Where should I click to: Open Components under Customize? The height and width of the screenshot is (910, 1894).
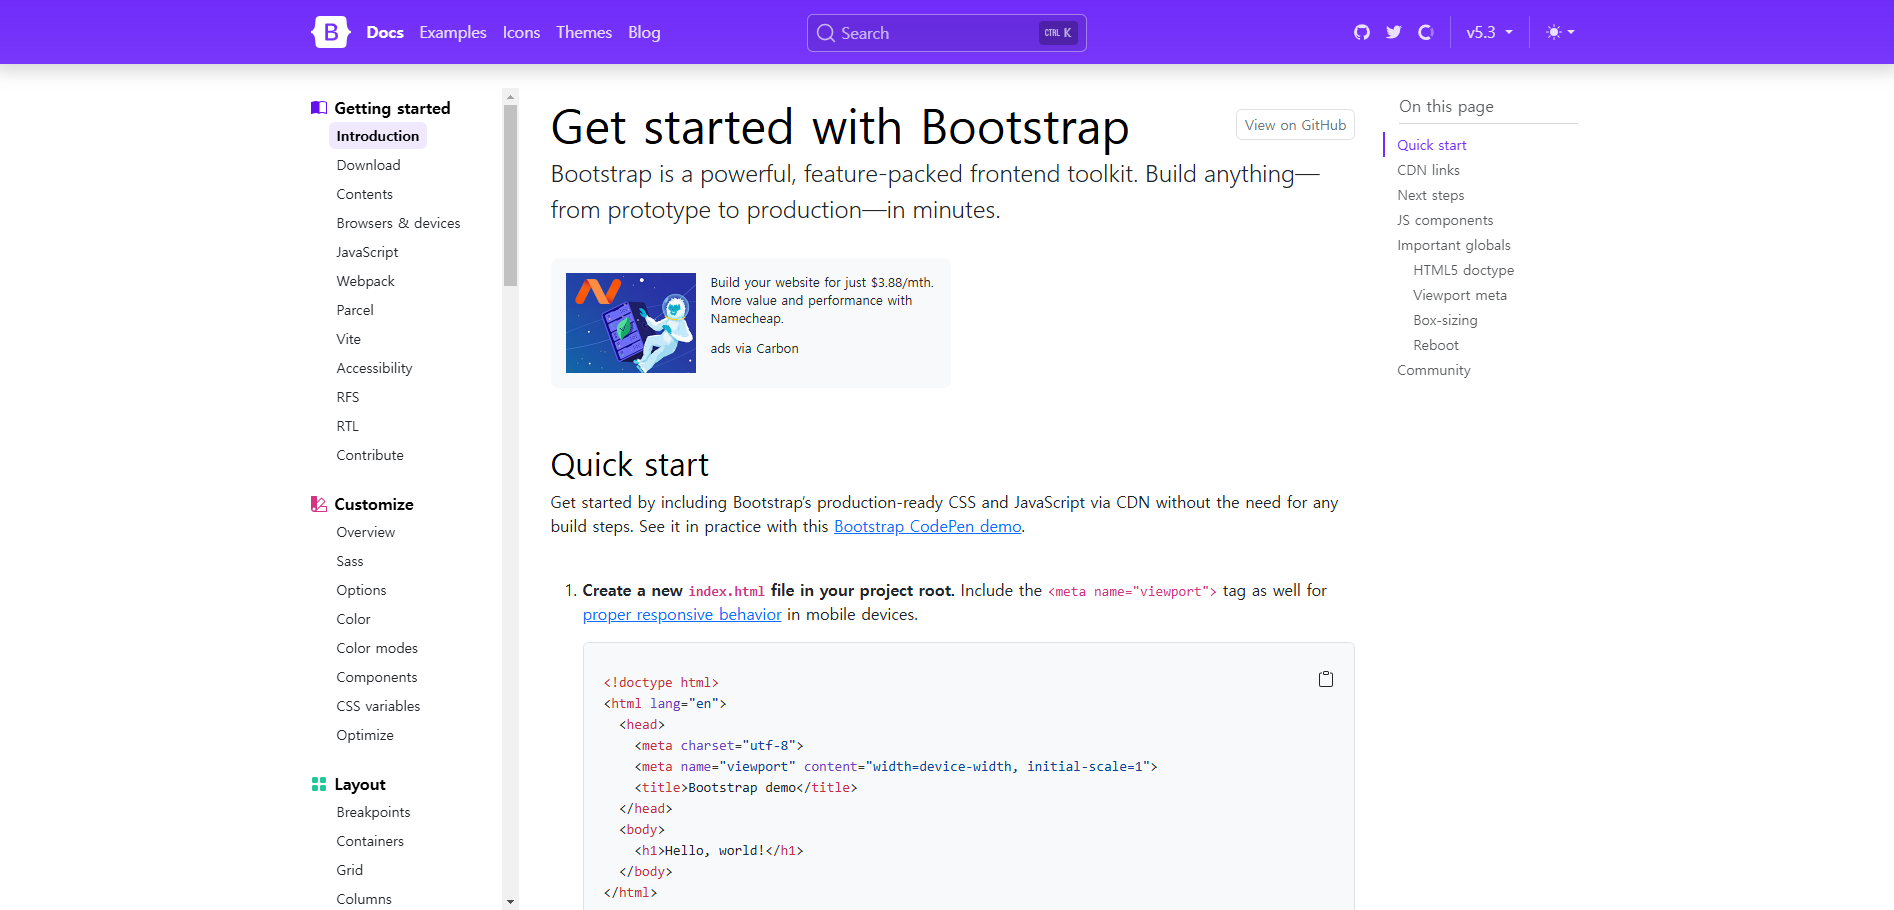pos(377,677)
